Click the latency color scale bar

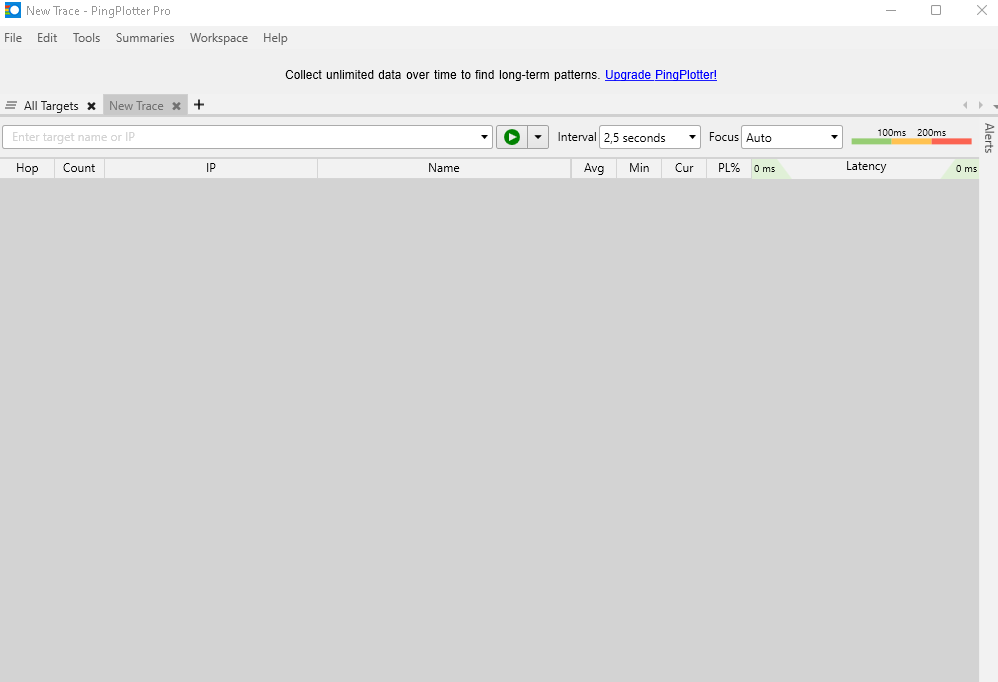coord(911,141)
